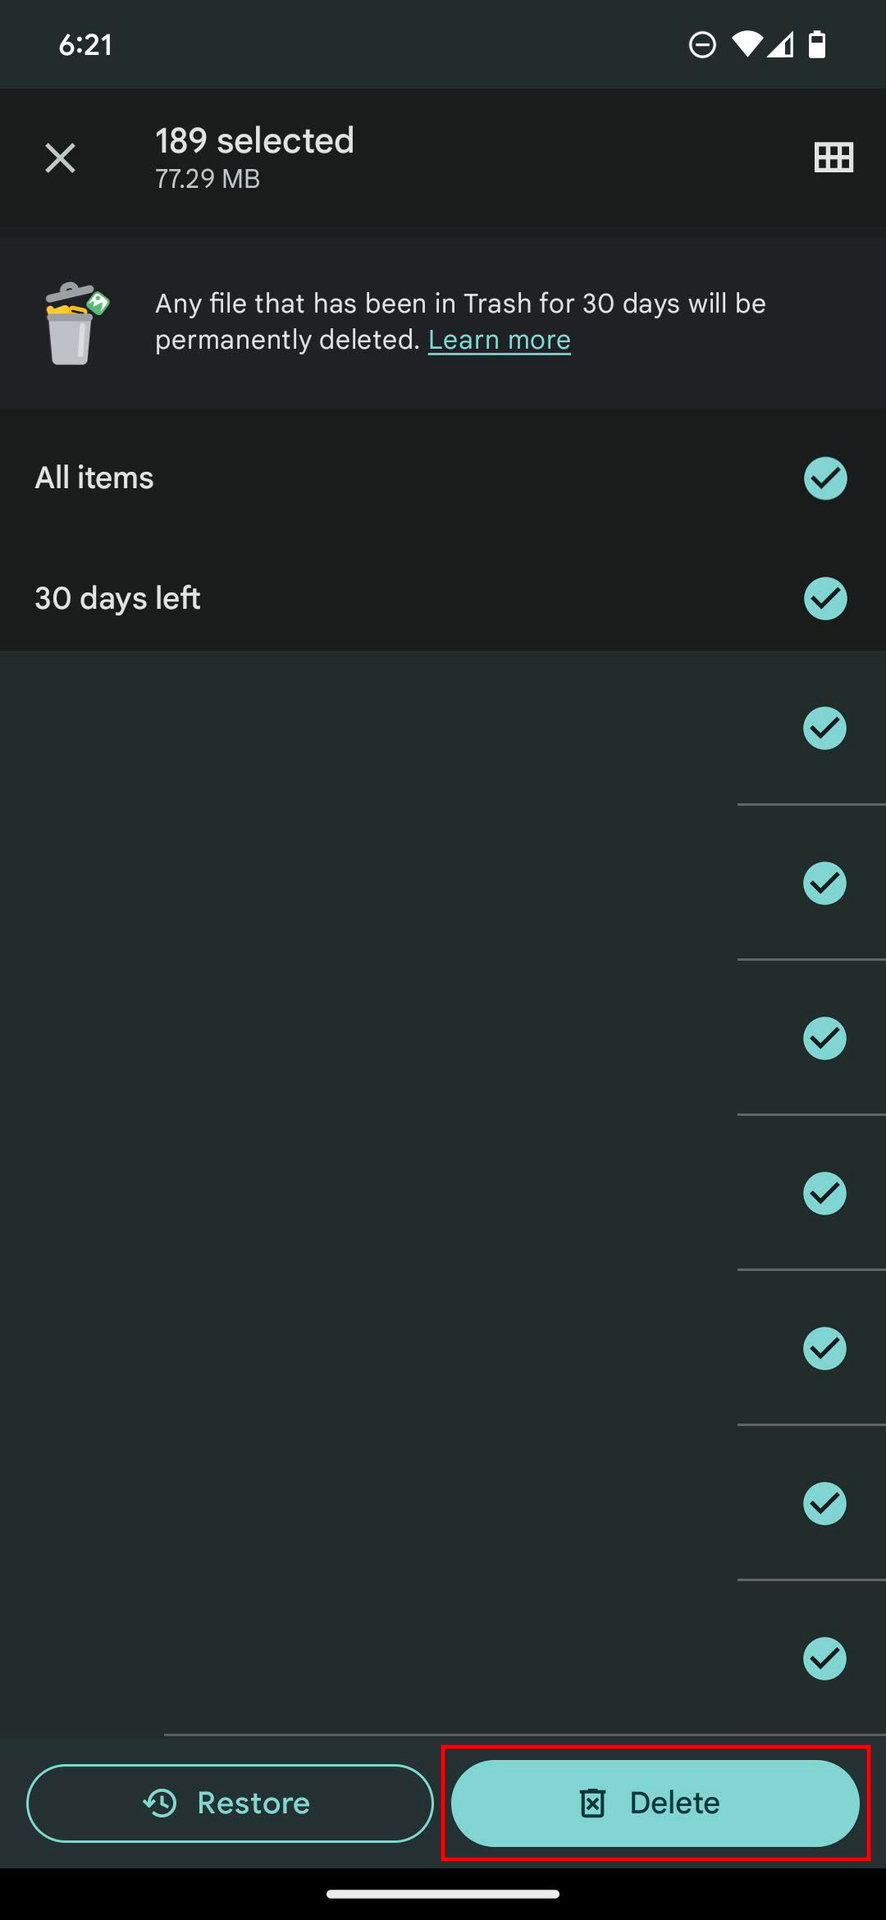Tap the Wi-Fi status icon
886x1920 pixels.
pyautogui.click(x=746, y=44)
